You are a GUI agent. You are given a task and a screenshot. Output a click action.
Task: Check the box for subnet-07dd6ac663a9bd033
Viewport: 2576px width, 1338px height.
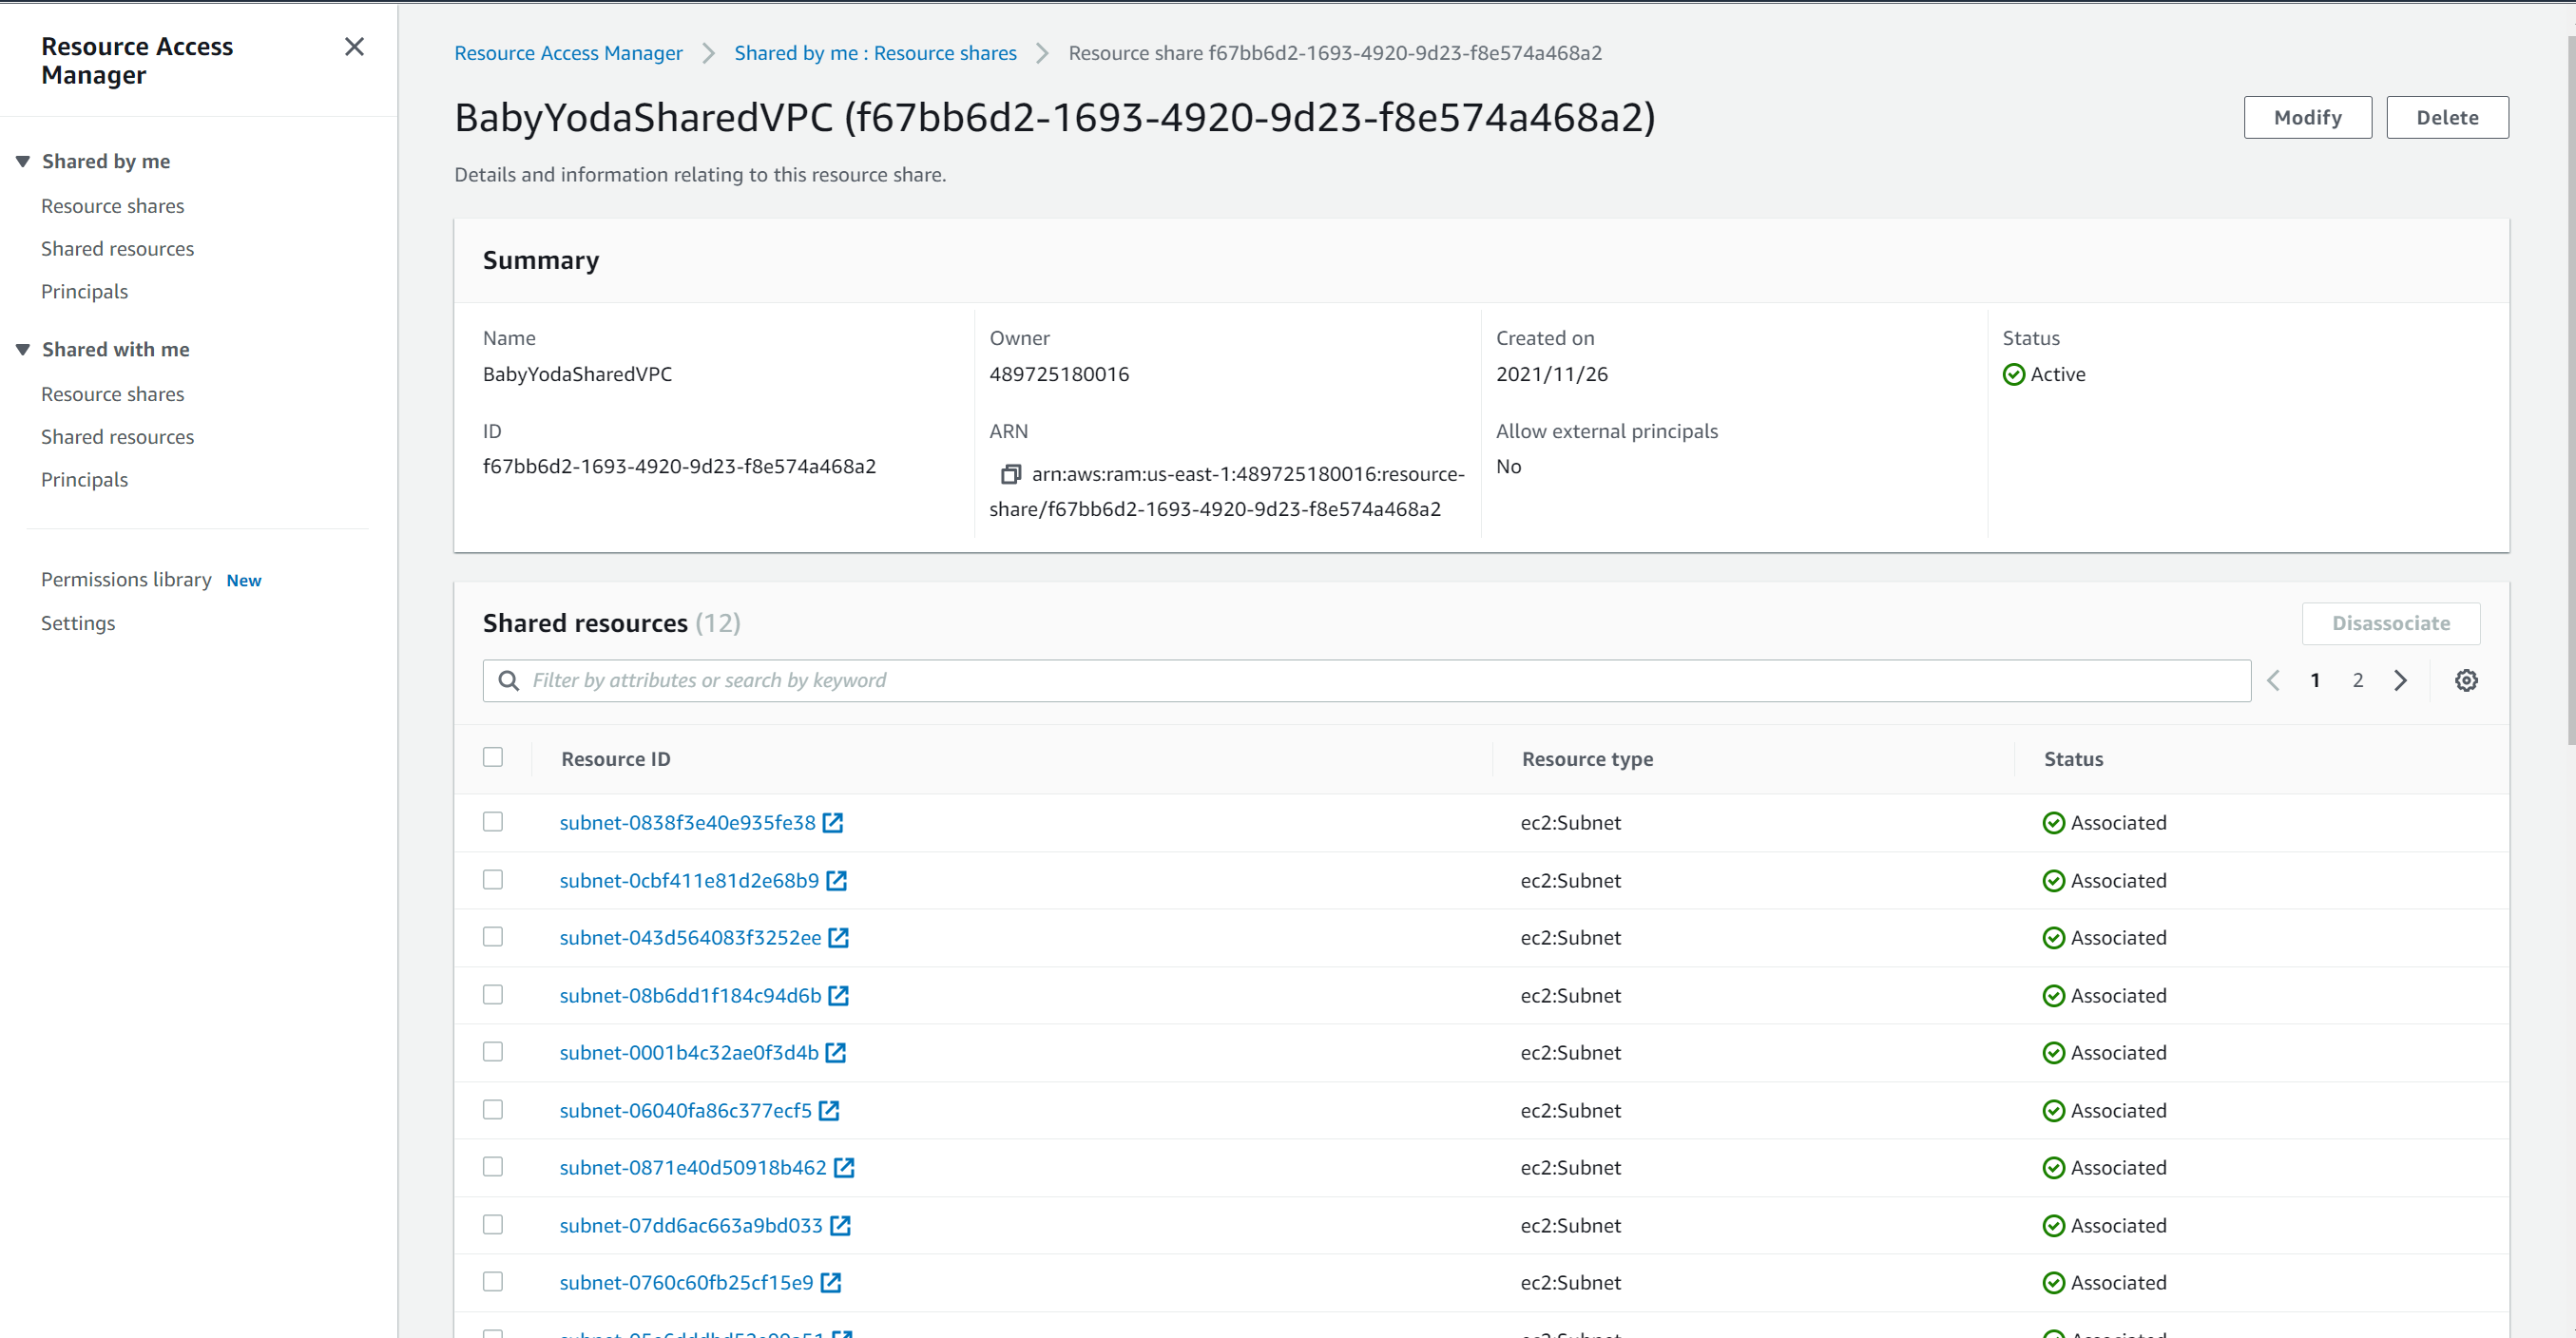pyautogui.click(x=493, y=1224)
